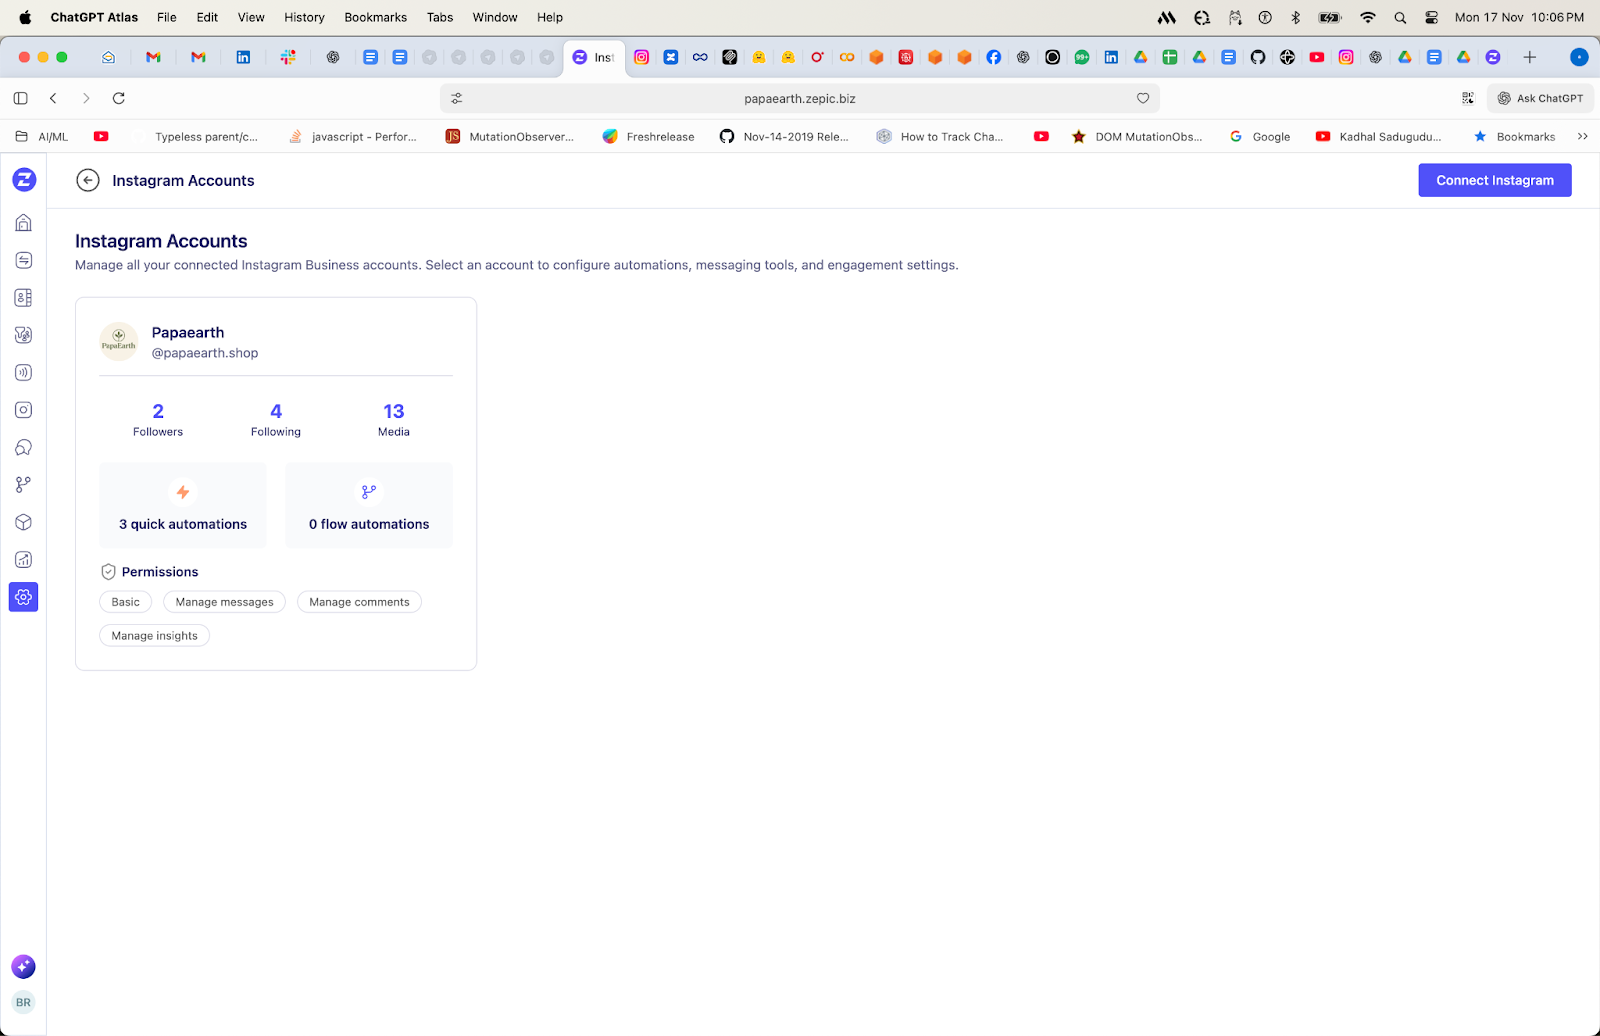
Task: Click the Manage comments permission chip
Action: 359,602
